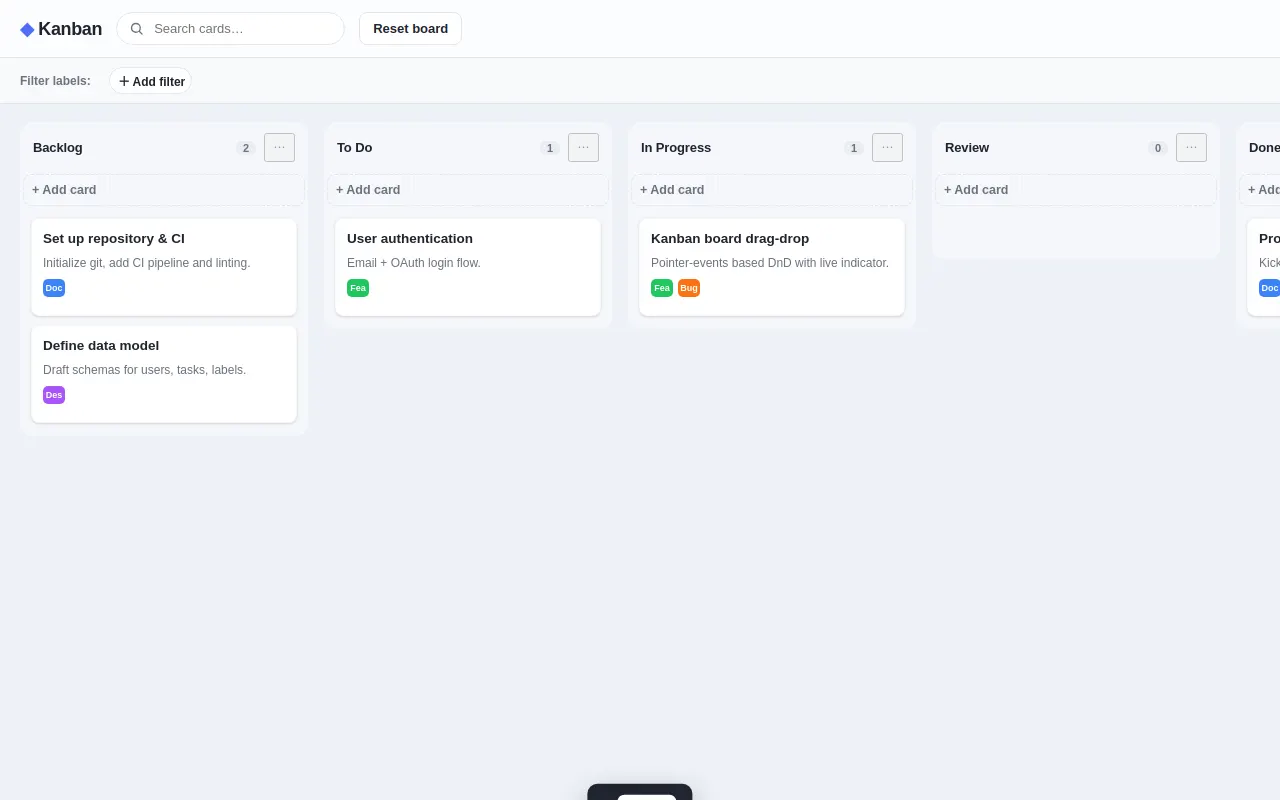The height and width of the screenshot is (800, 1280).
Task: Open the Review column options menu
Action: click(1191, 147)
